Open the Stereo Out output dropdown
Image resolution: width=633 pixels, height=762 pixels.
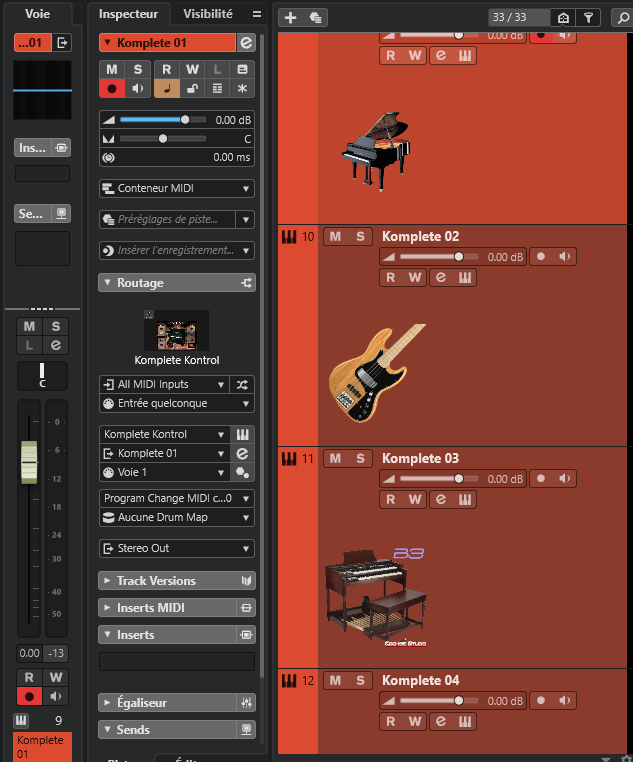(177, 548)
